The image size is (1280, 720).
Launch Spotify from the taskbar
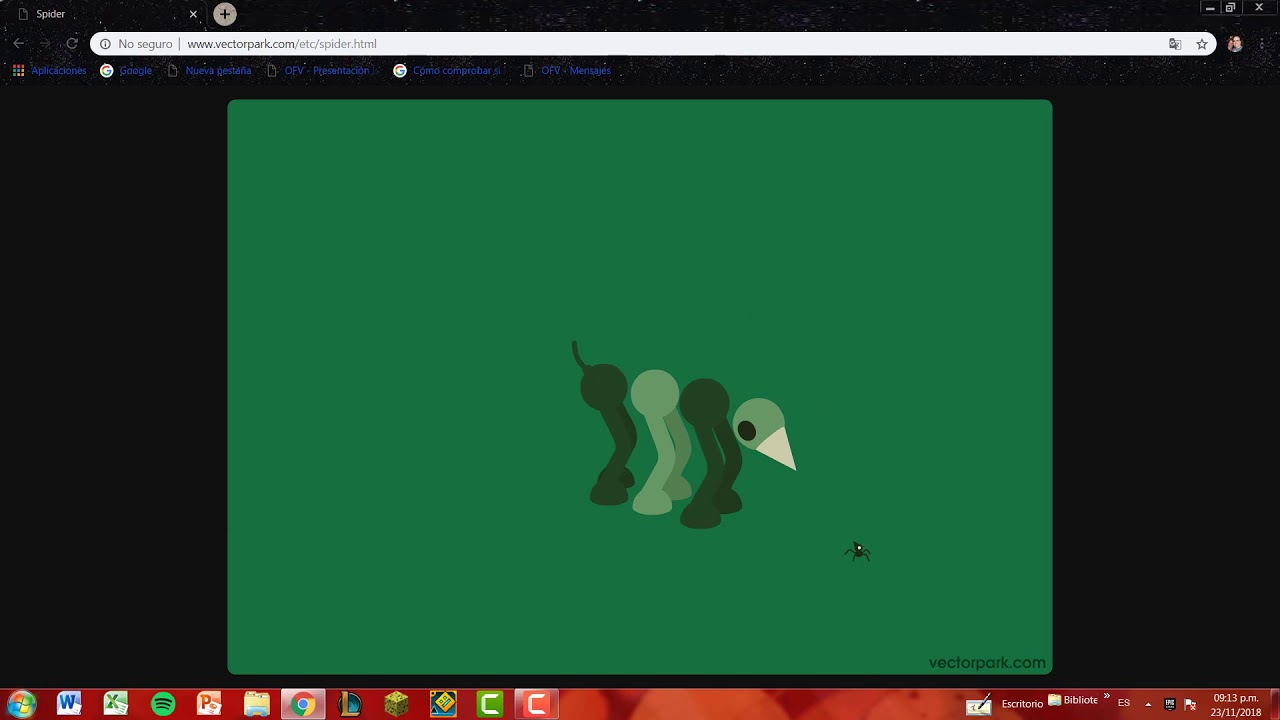(x=163, y=703)
